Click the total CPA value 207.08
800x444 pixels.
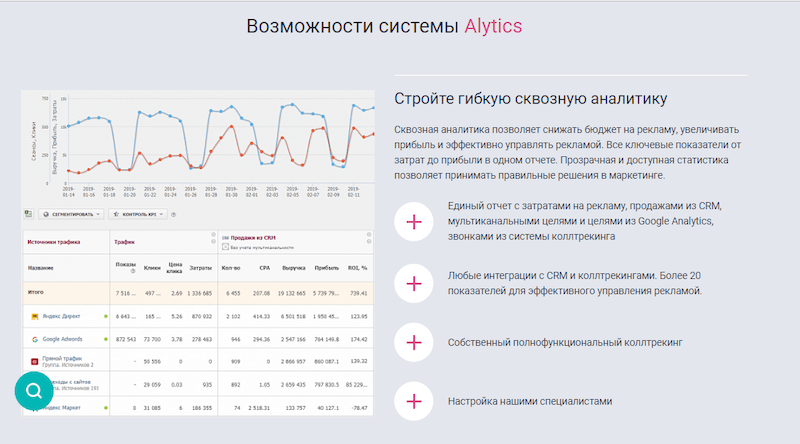click(x=261, y=293)
